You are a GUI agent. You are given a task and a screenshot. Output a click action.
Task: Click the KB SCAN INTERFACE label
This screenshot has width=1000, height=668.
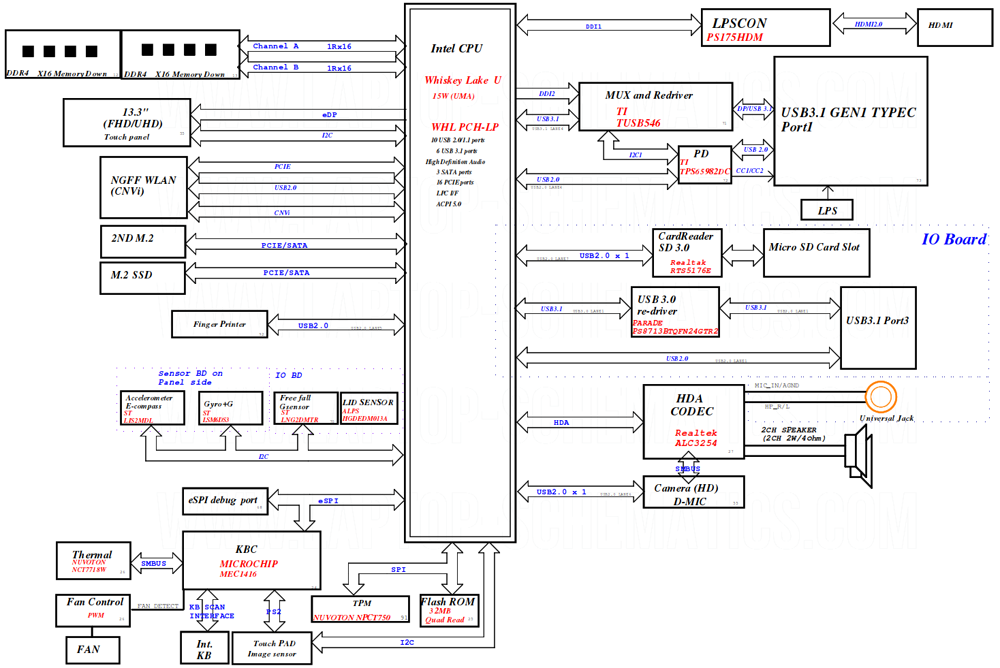[x=212, y=611]
